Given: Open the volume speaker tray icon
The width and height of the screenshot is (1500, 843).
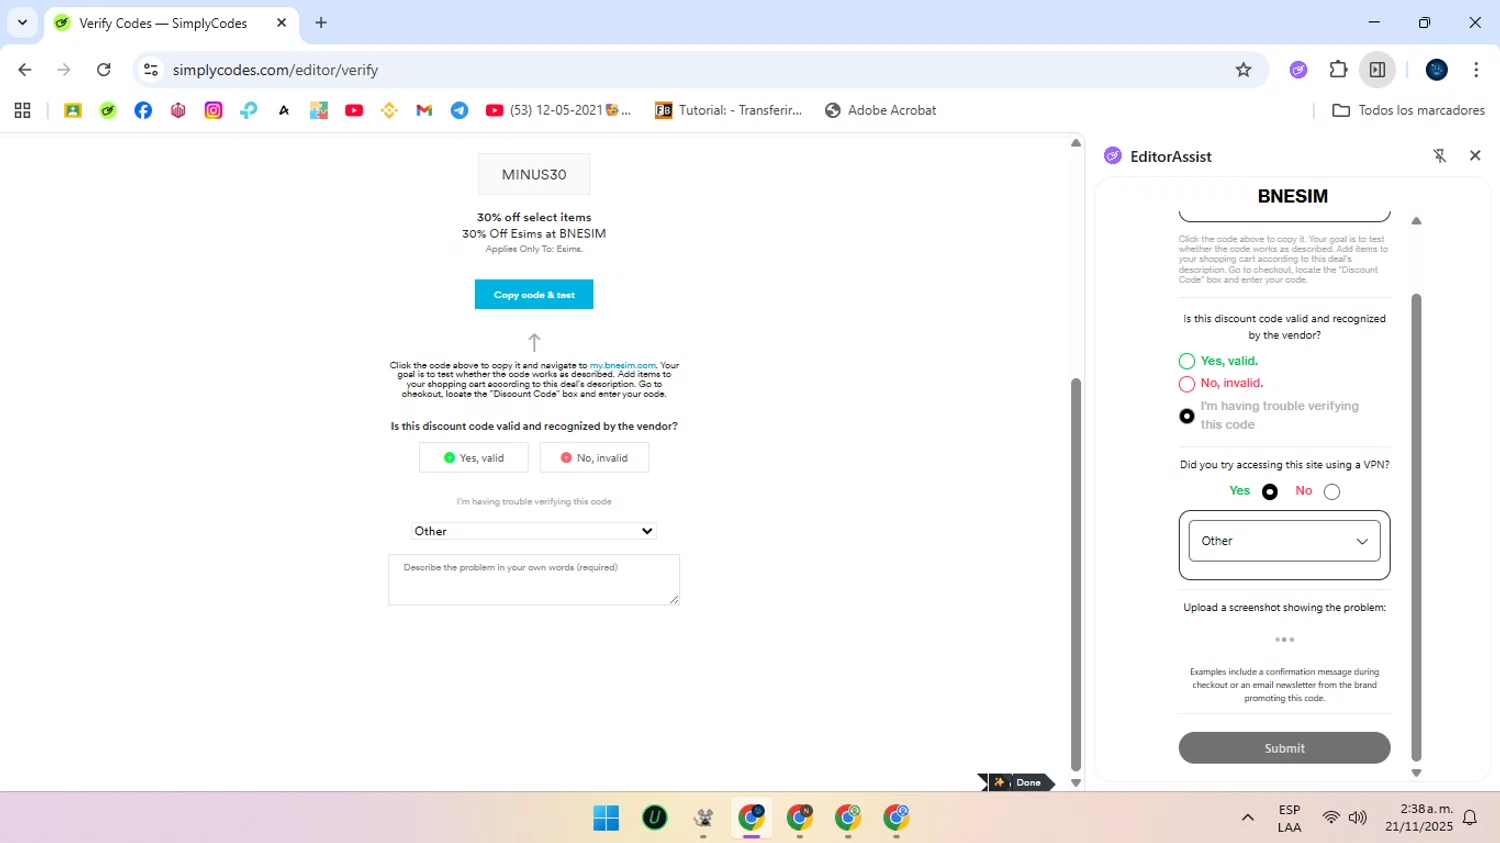Looking at the screenshot, I should tap(1358, 818).
